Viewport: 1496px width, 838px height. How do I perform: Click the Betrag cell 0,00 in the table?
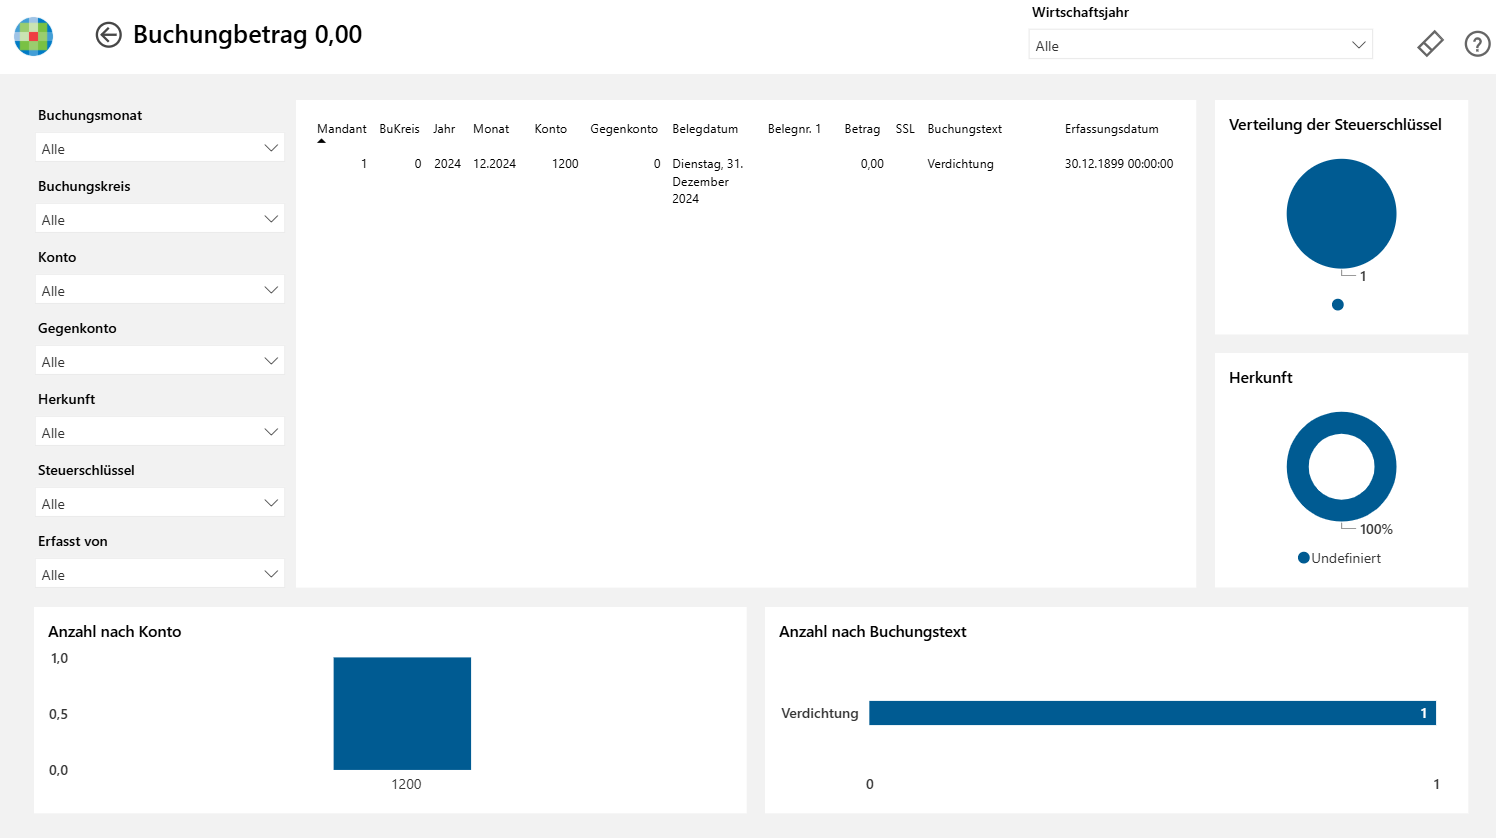(872, 164)
